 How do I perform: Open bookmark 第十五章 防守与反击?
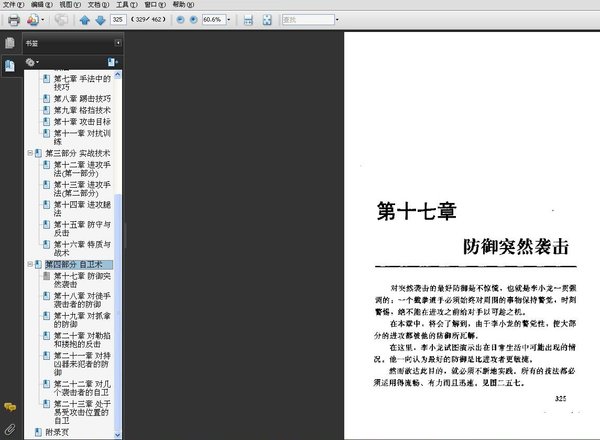point(82,228)
